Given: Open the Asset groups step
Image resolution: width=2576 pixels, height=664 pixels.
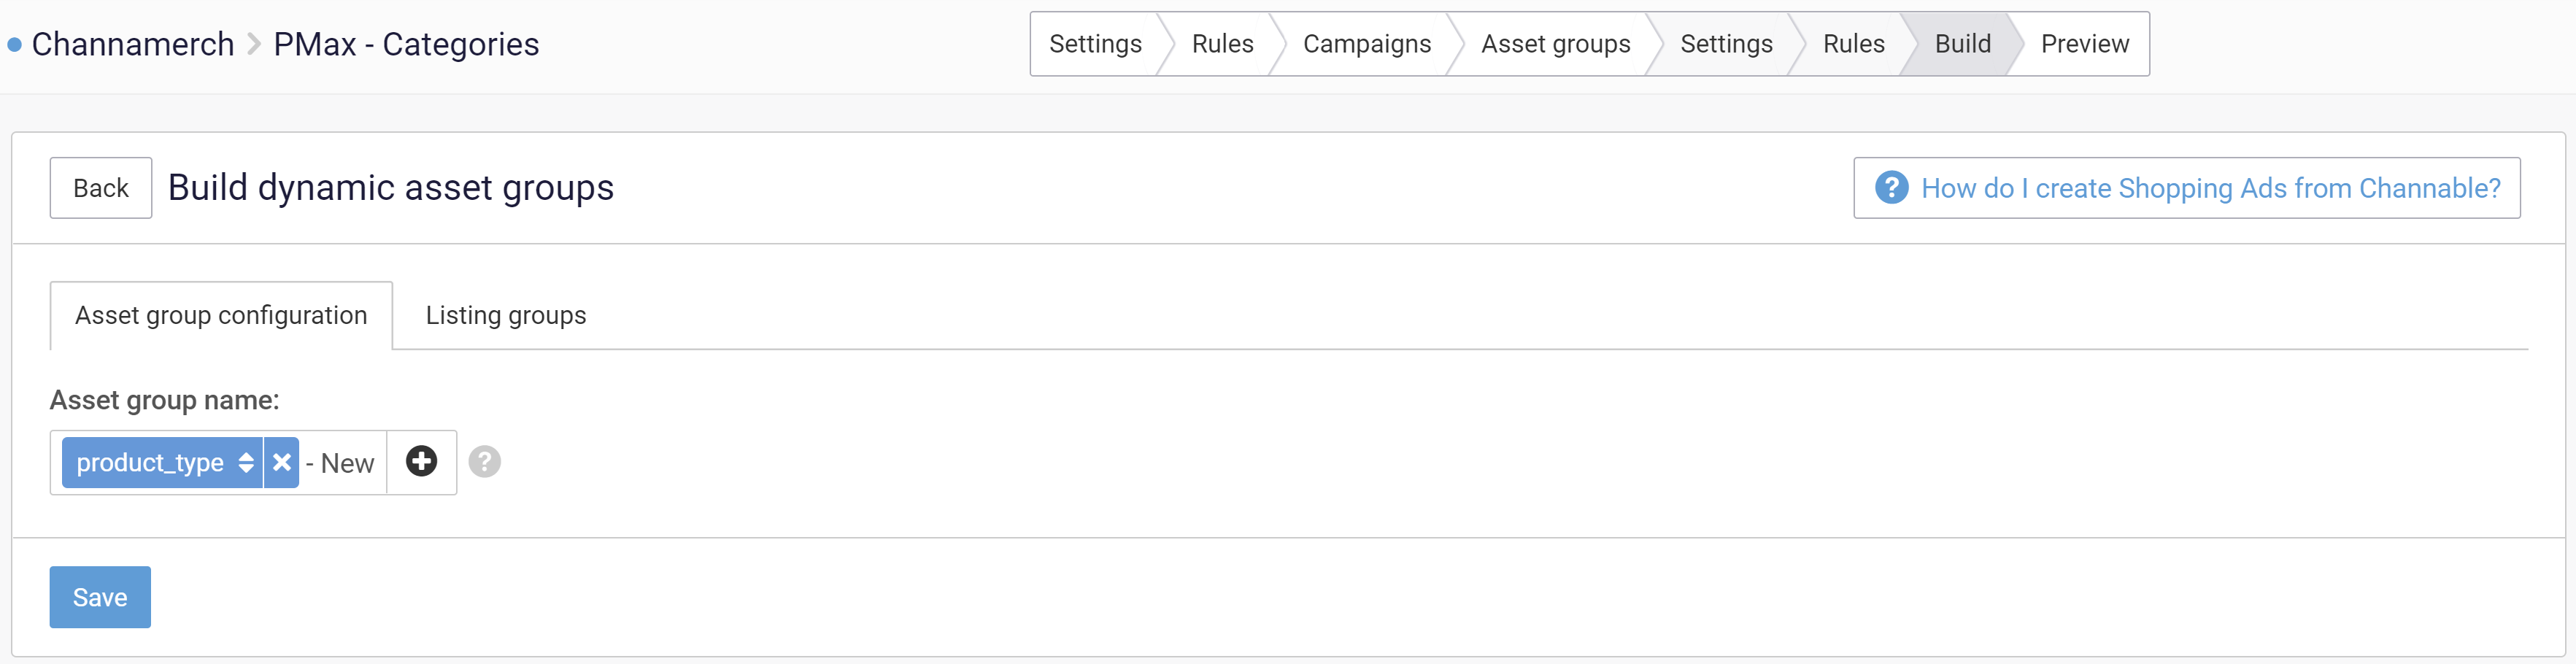Looking at the screenshot, I should point(1555,44).
